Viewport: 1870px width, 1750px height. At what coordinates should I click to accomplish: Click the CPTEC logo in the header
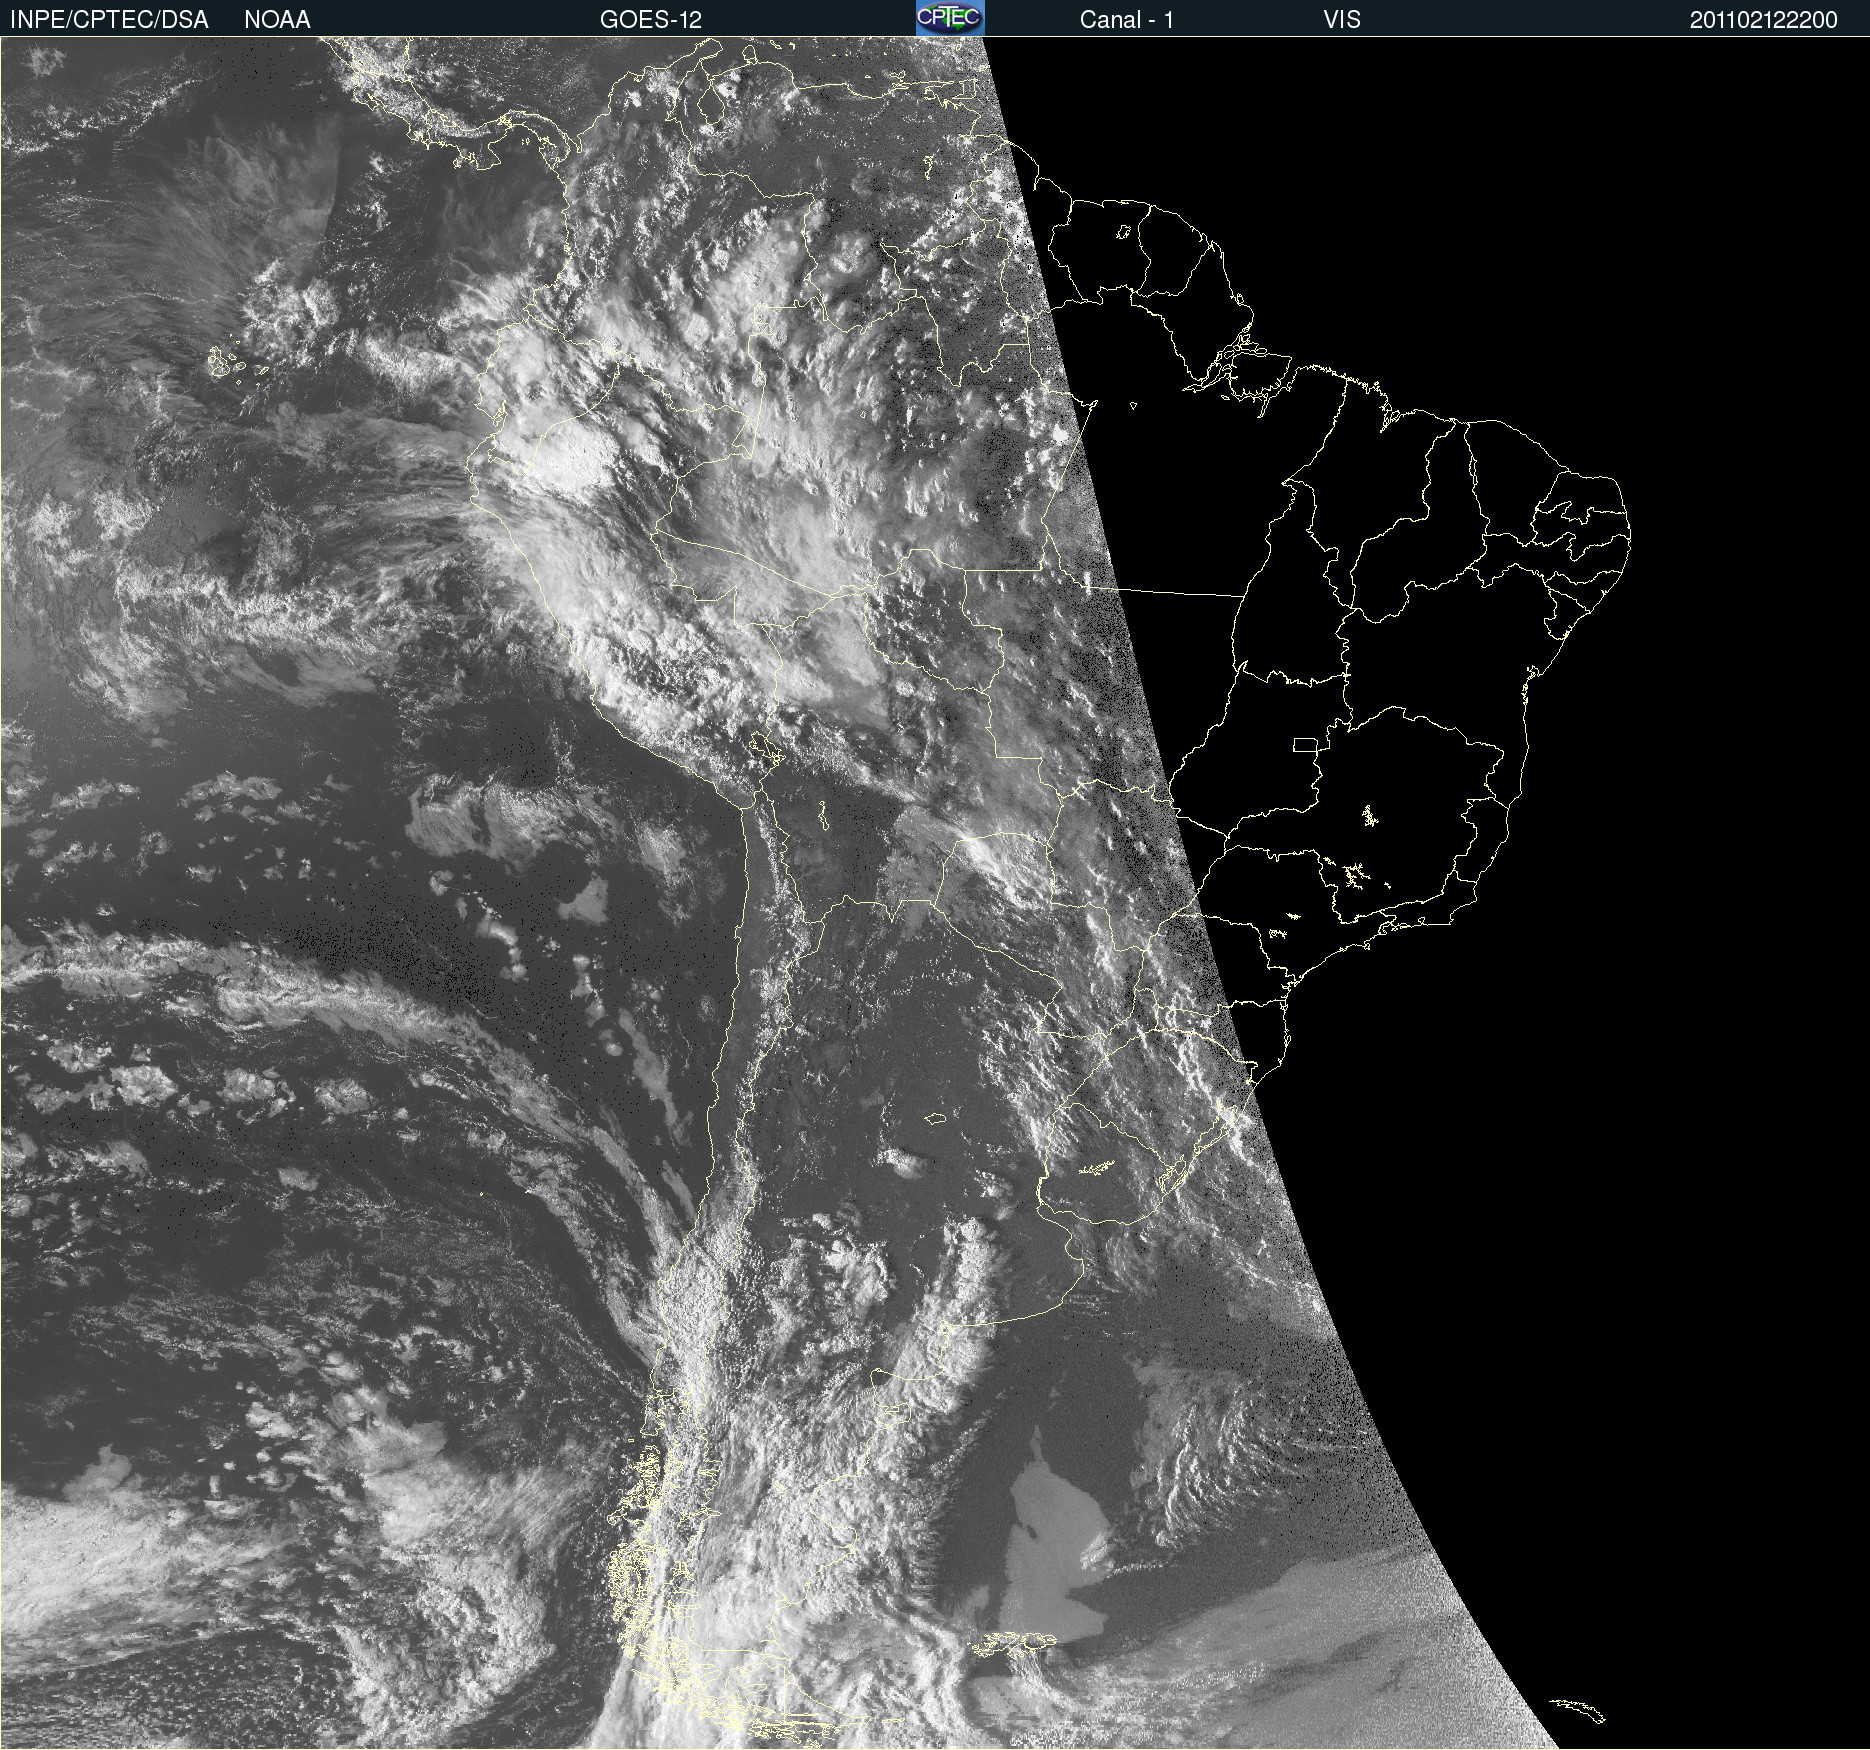(x=950, y=18)
